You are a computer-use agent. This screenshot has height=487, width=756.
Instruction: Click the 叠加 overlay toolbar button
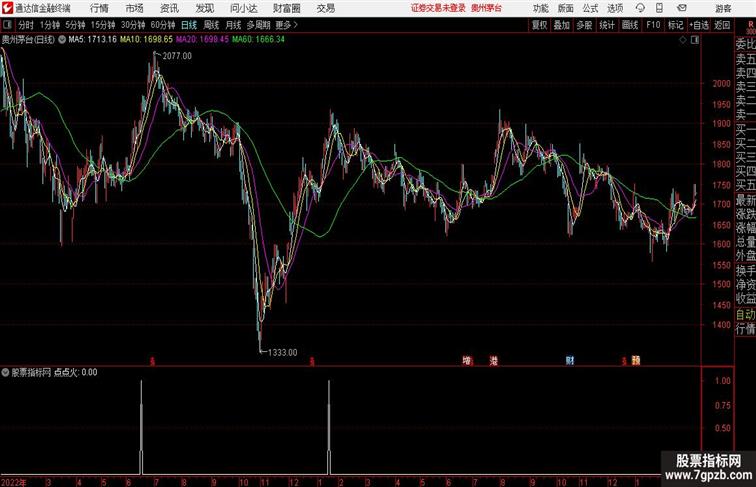point(561,25)
